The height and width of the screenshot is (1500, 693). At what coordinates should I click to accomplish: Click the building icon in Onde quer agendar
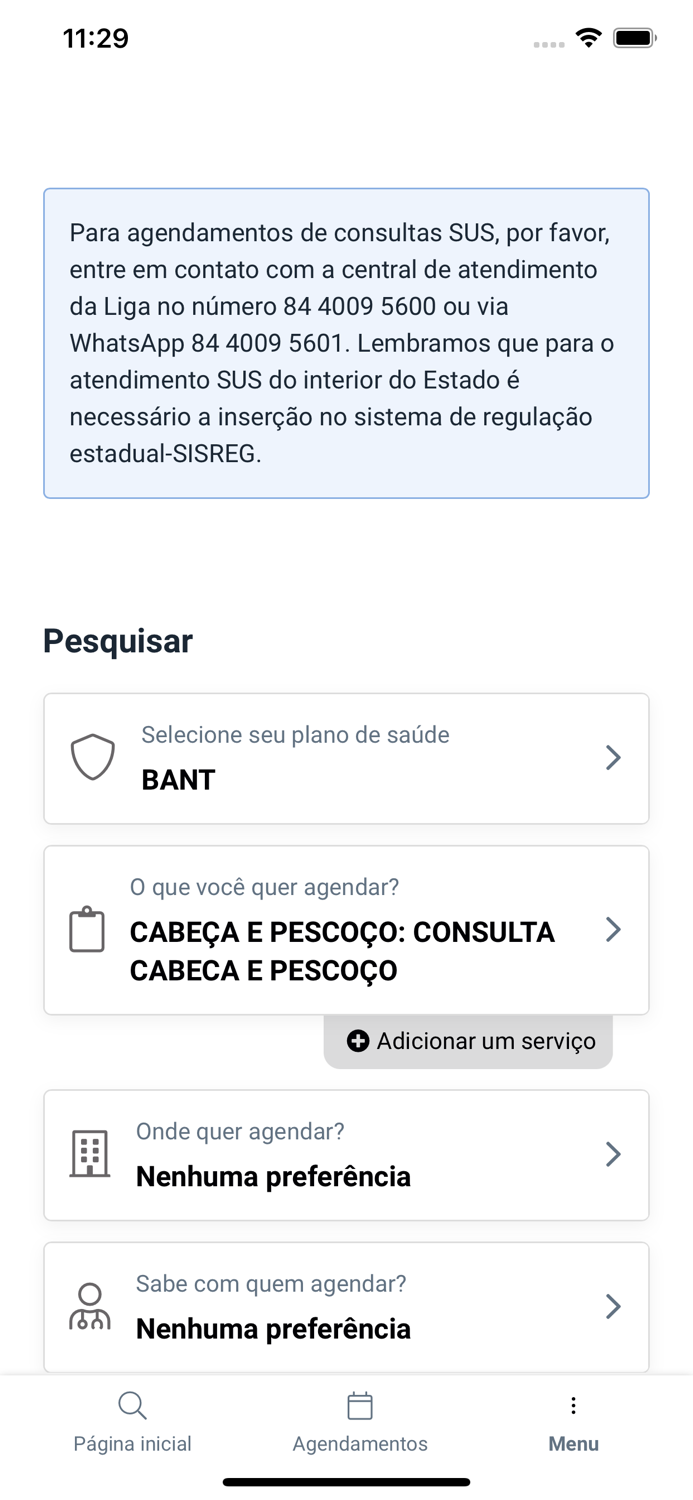click(89, 1154)
